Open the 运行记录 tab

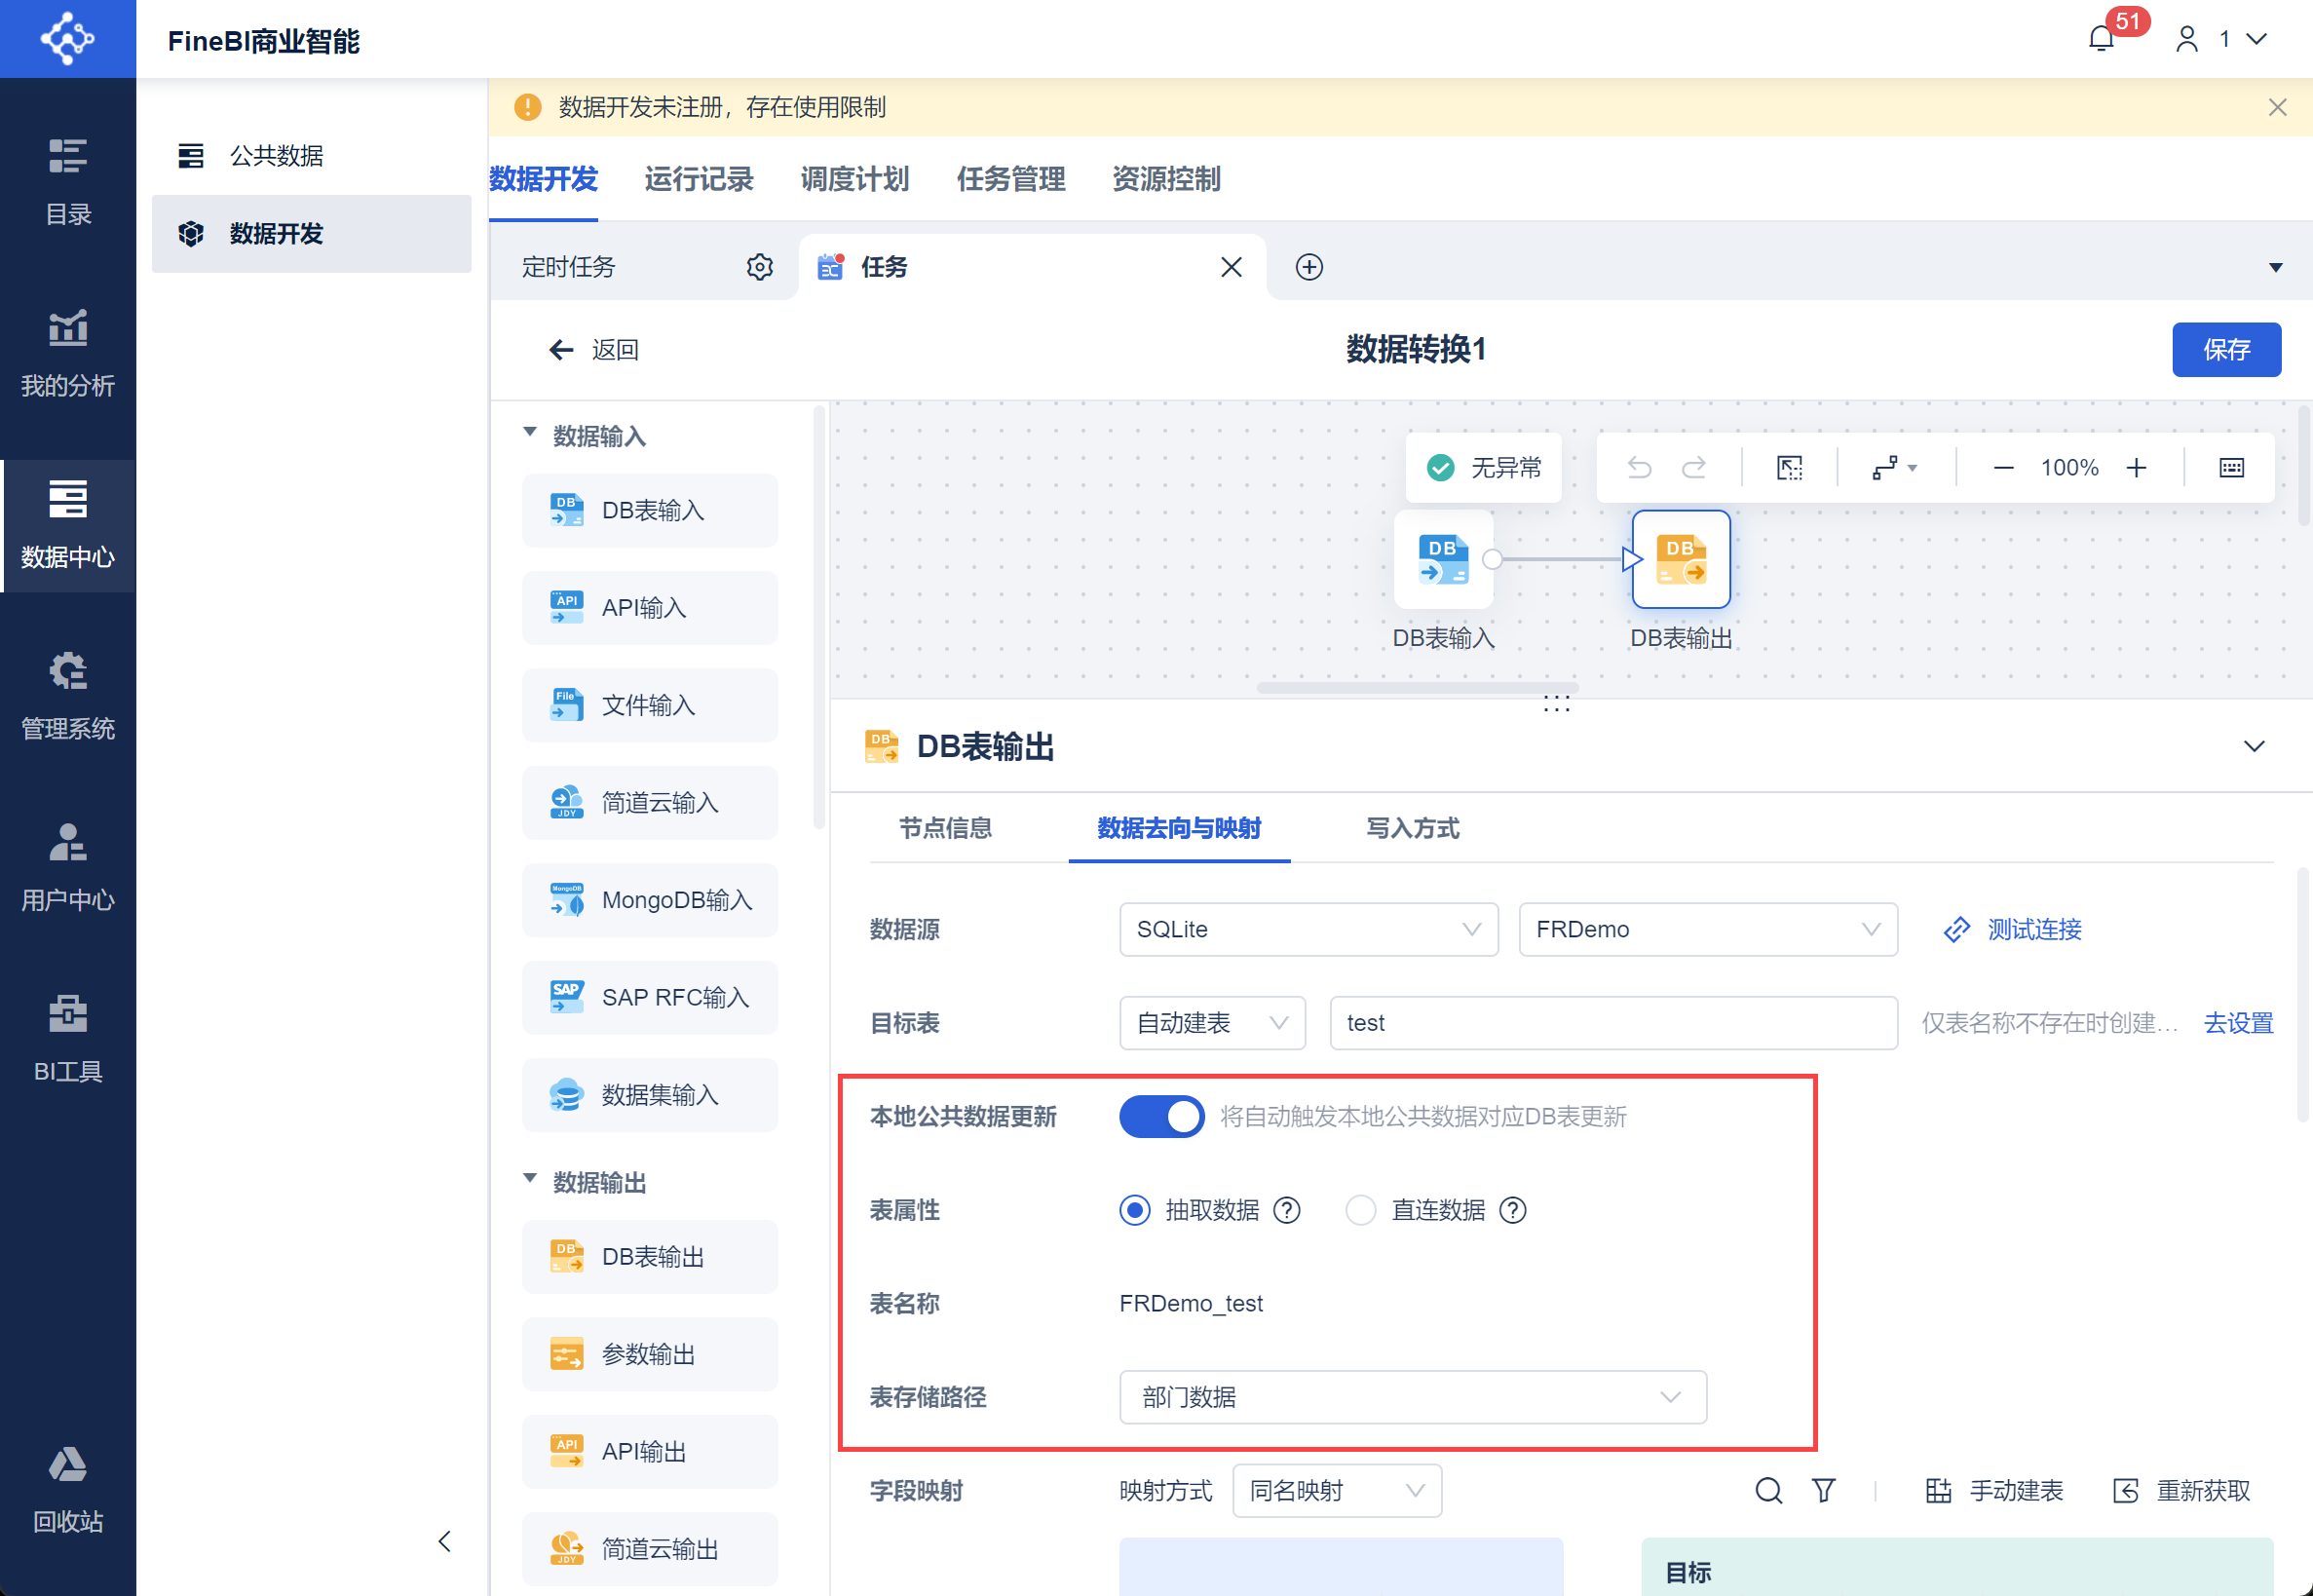[698, 180]
